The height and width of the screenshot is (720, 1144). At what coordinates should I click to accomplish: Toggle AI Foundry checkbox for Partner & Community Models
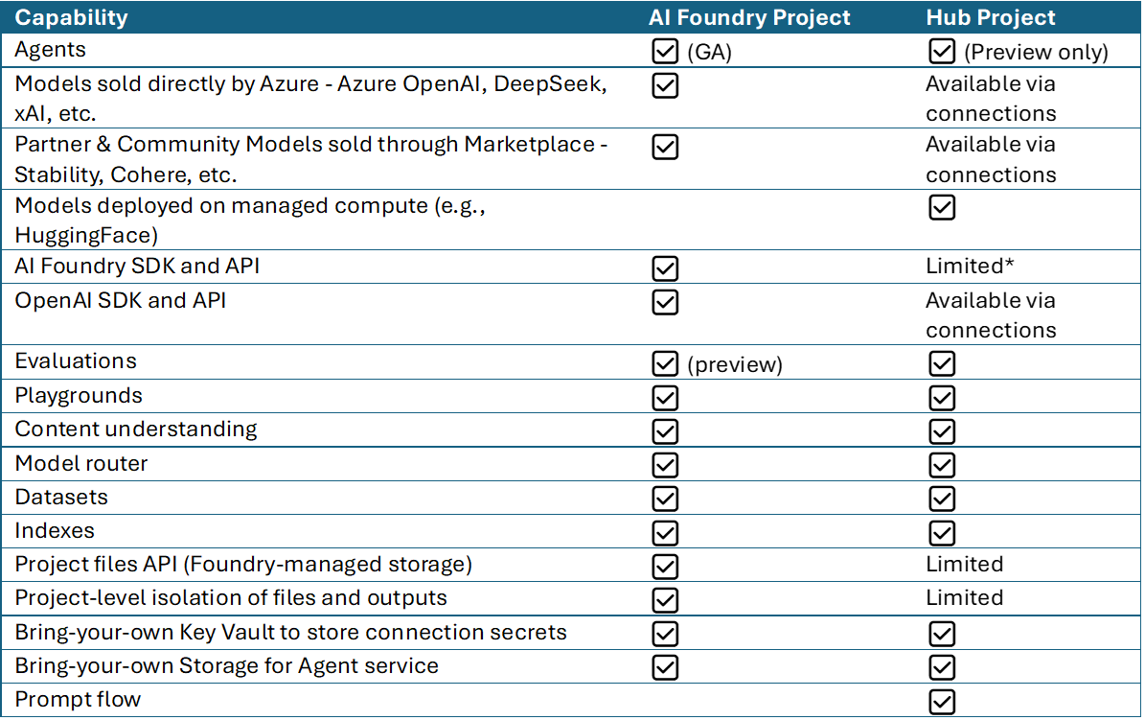click(665, 147)
